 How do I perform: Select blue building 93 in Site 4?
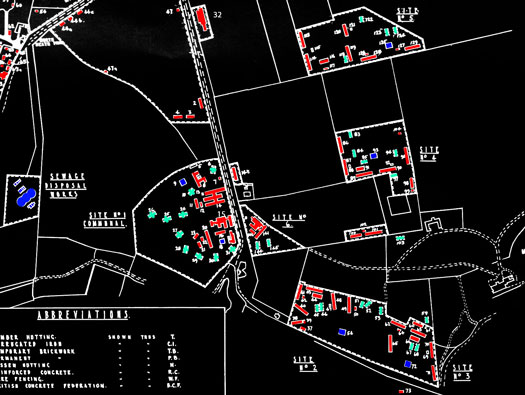374,156
